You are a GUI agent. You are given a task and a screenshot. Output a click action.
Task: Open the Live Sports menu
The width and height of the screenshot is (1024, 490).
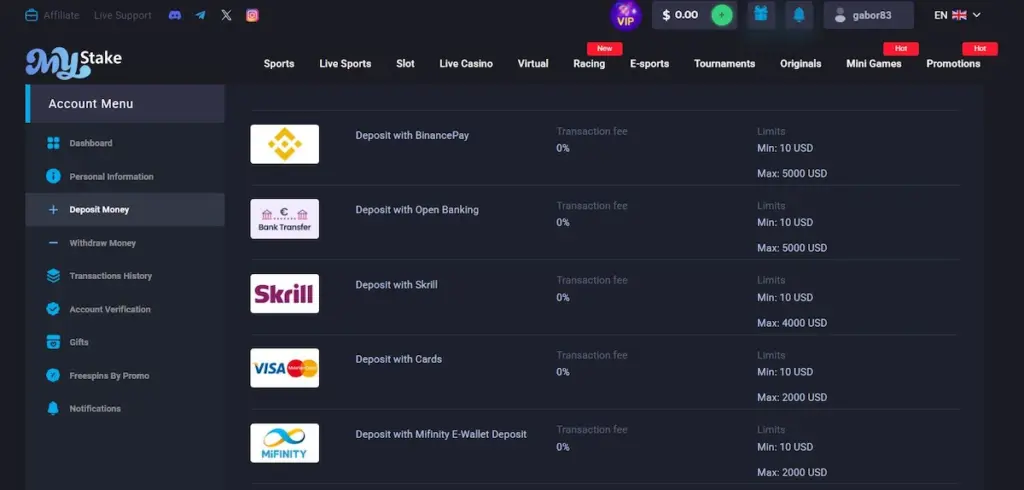pyautogui.click(x=345, y=63)
